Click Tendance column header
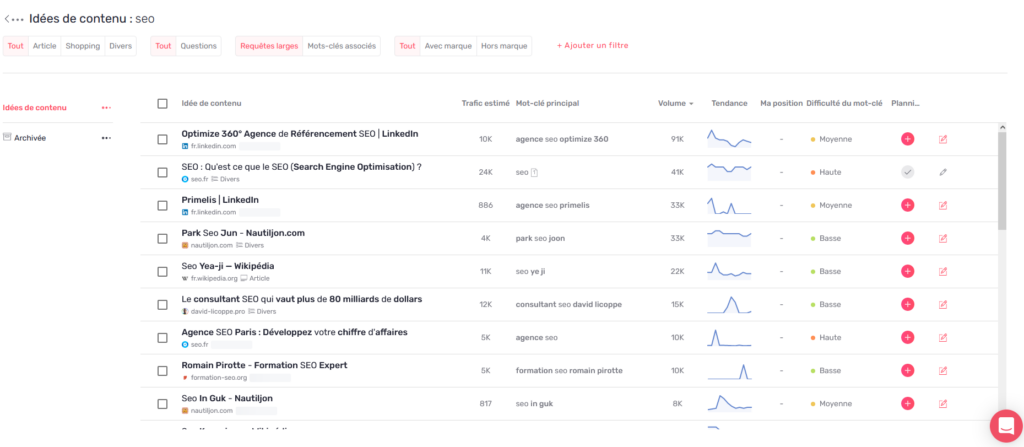The height and width of the screenshot is (447, 1024). point(729,103)
